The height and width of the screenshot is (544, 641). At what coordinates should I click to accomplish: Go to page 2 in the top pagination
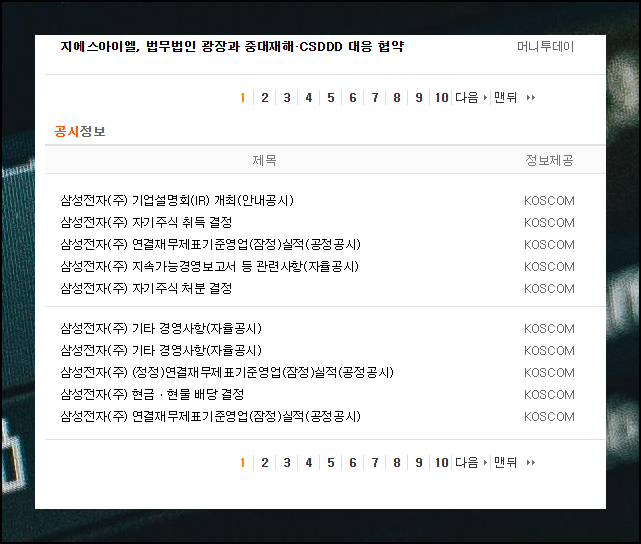point(265,98)
